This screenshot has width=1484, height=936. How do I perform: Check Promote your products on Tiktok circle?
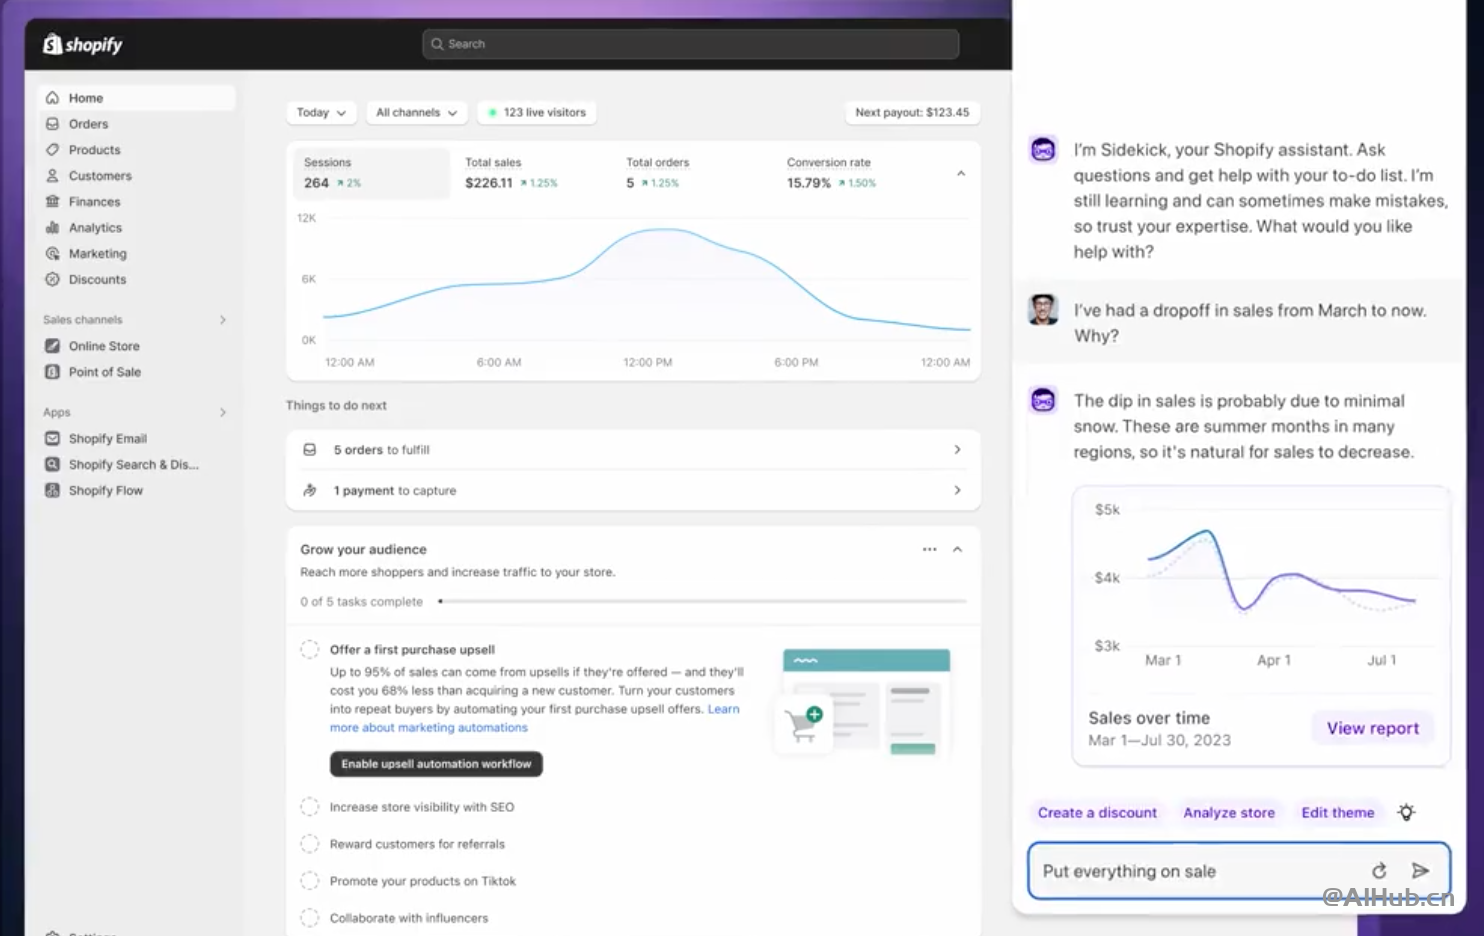(x=310, y=881)
